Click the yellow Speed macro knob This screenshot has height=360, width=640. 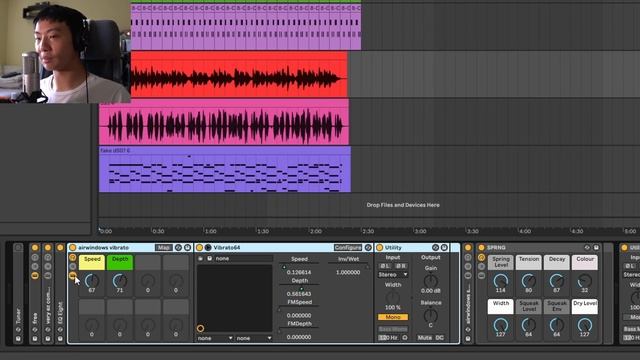pyautogui.click(x=92, y=281)
